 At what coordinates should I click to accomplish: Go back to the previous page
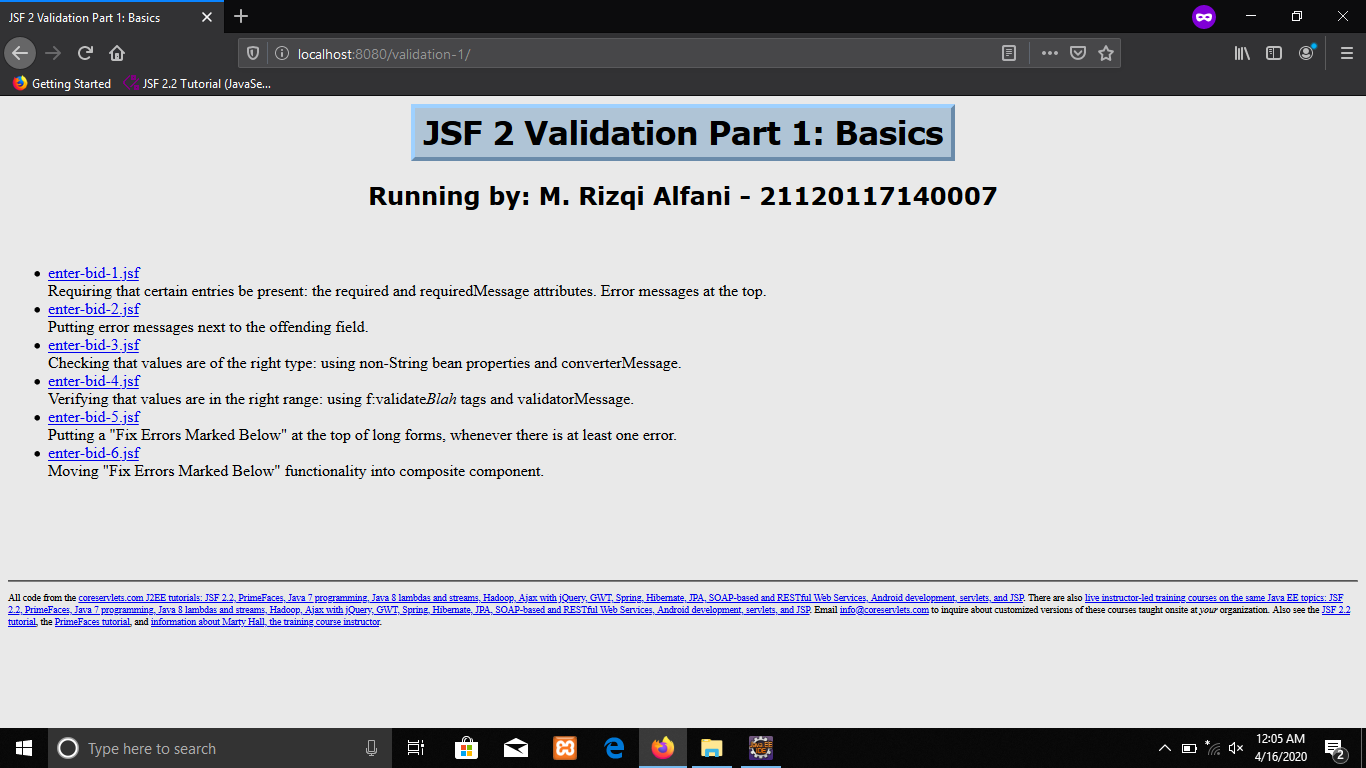coord(20,53)
